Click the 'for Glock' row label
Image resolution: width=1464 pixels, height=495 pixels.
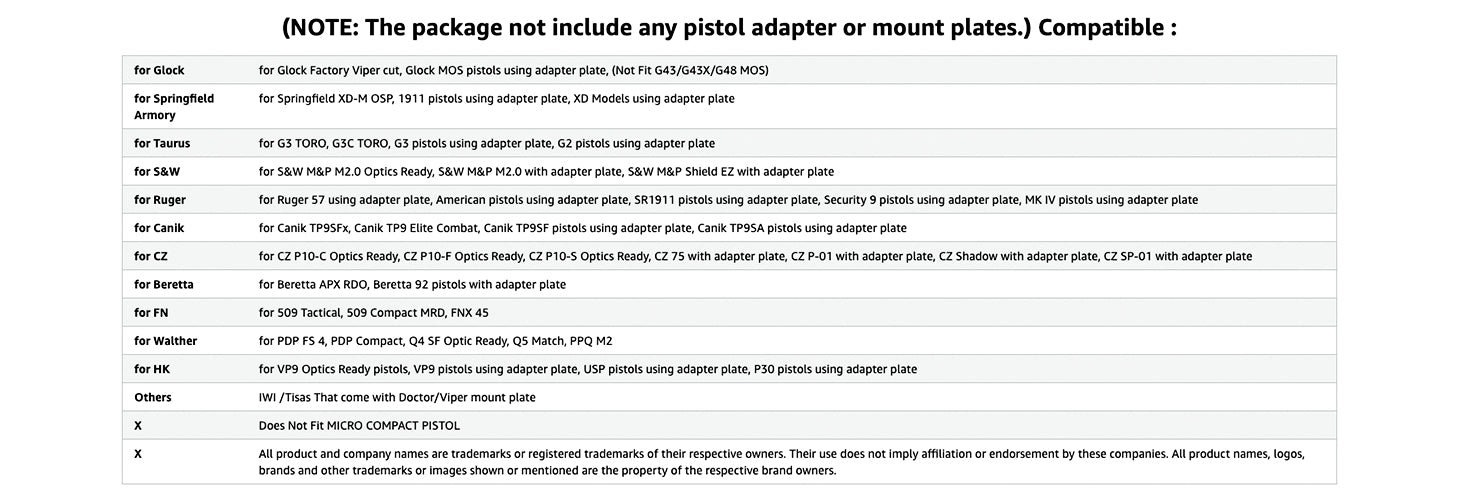point(159,70)
